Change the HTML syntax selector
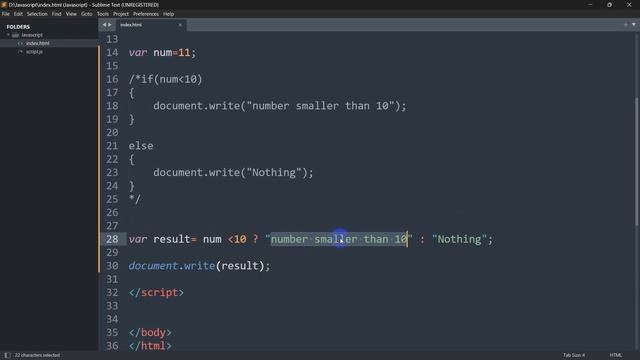This screenshot has width=640, height=360. 616,355
